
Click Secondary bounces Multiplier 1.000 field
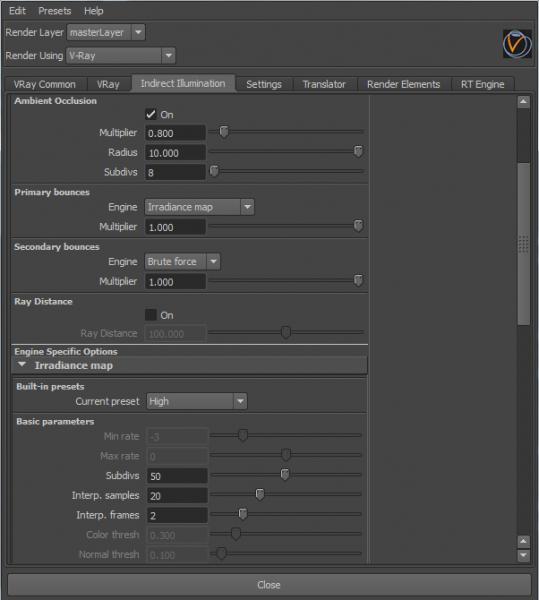point(175,282)
